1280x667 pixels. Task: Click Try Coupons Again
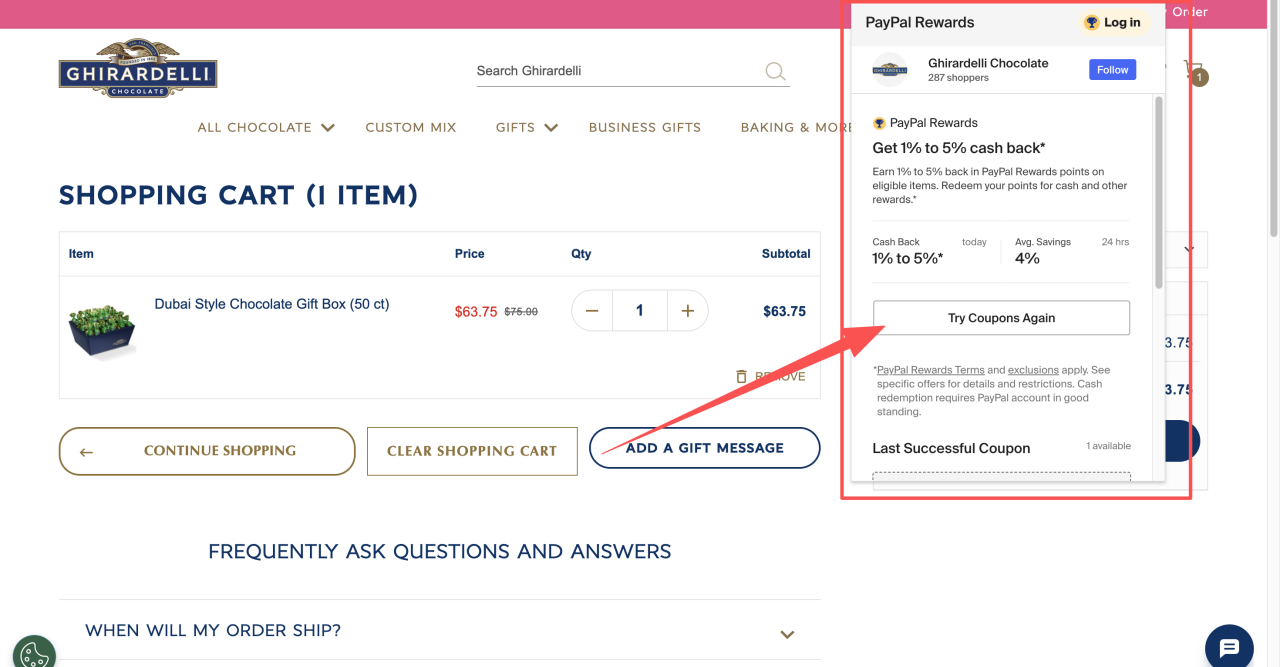click(1001, 317)
